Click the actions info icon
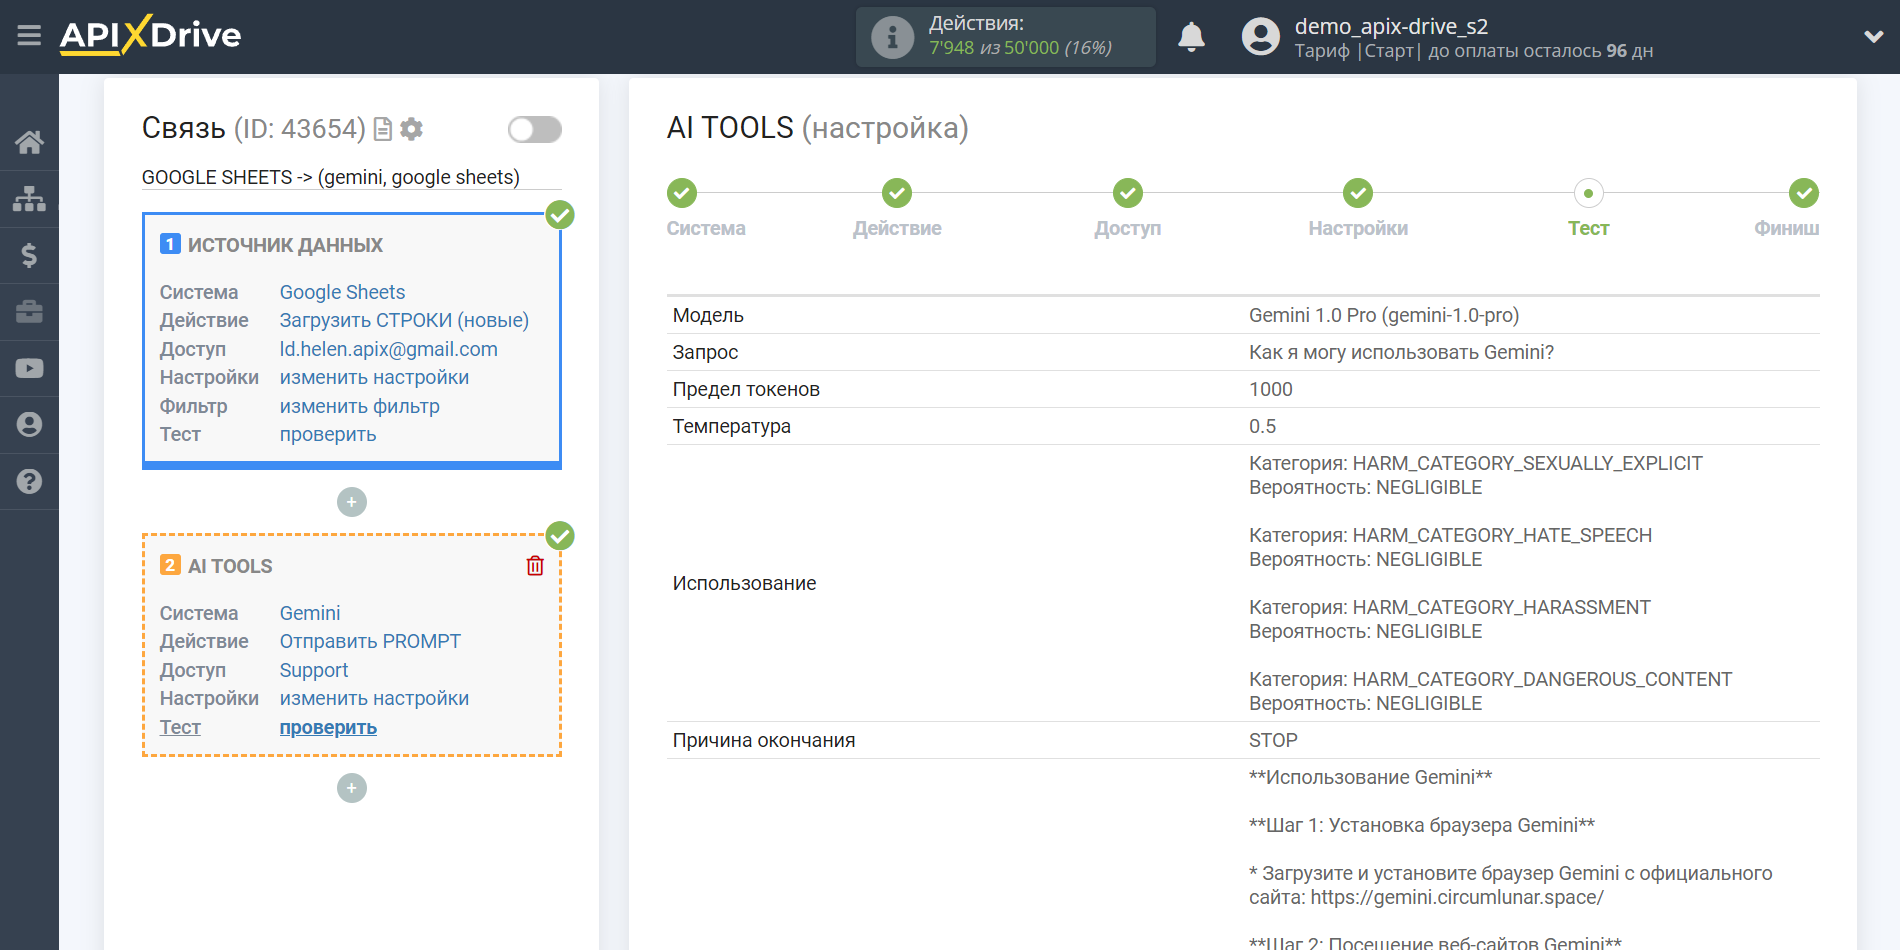This screenshot has height=950, width=1900. tap(892, 37)
